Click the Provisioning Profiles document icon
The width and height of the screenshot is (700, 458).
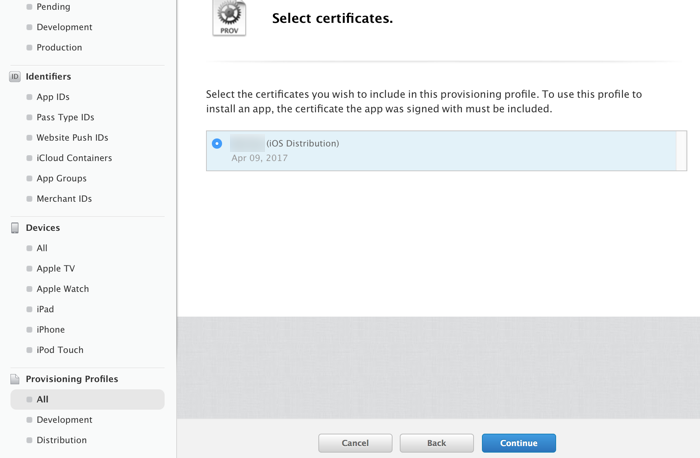click(15, 379)
